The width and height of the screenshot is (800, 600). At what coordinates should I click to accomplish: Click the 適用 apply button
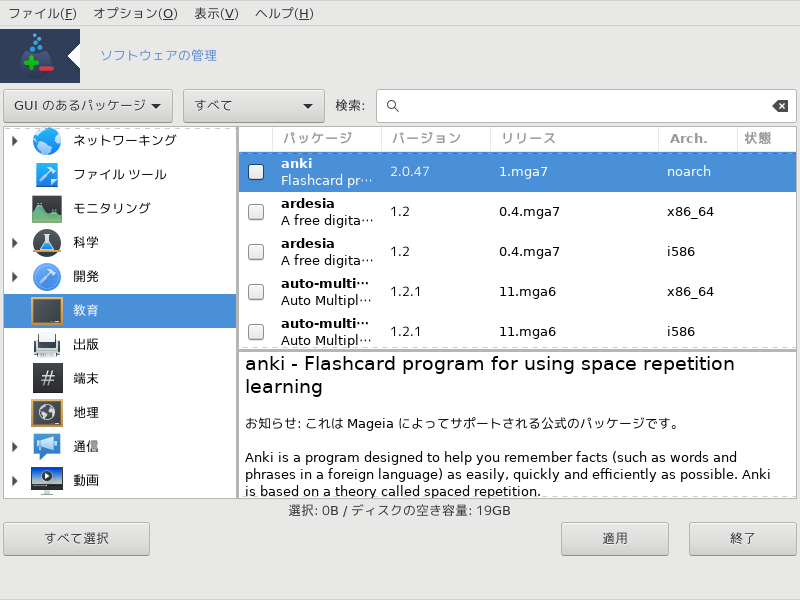pyautogui.click(x=615, y=539)
